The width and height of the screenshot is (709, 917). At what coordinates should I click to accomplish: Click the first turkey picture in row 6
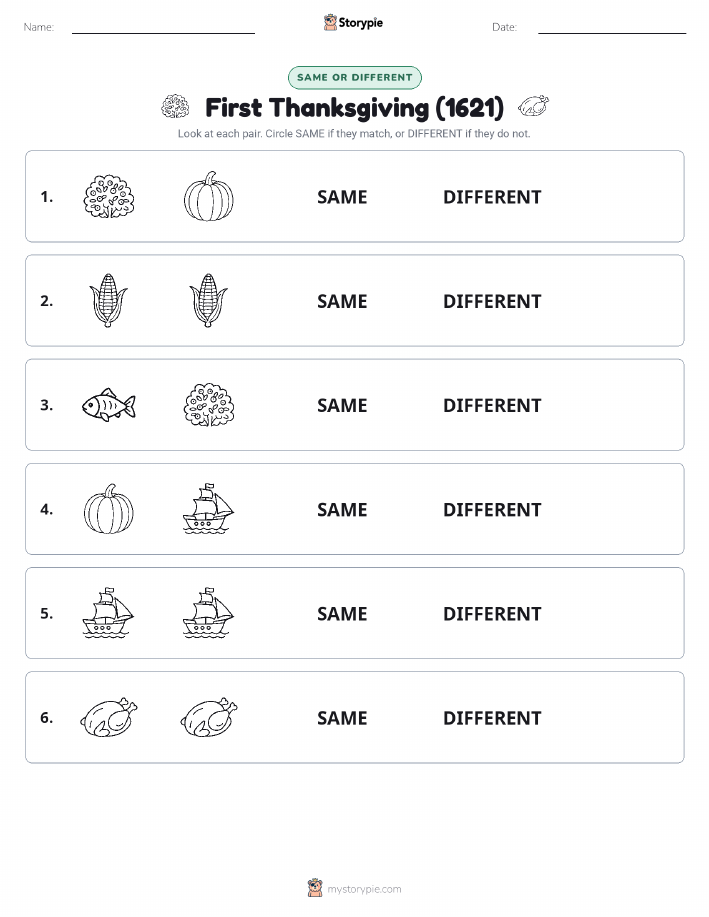[109, 717]
